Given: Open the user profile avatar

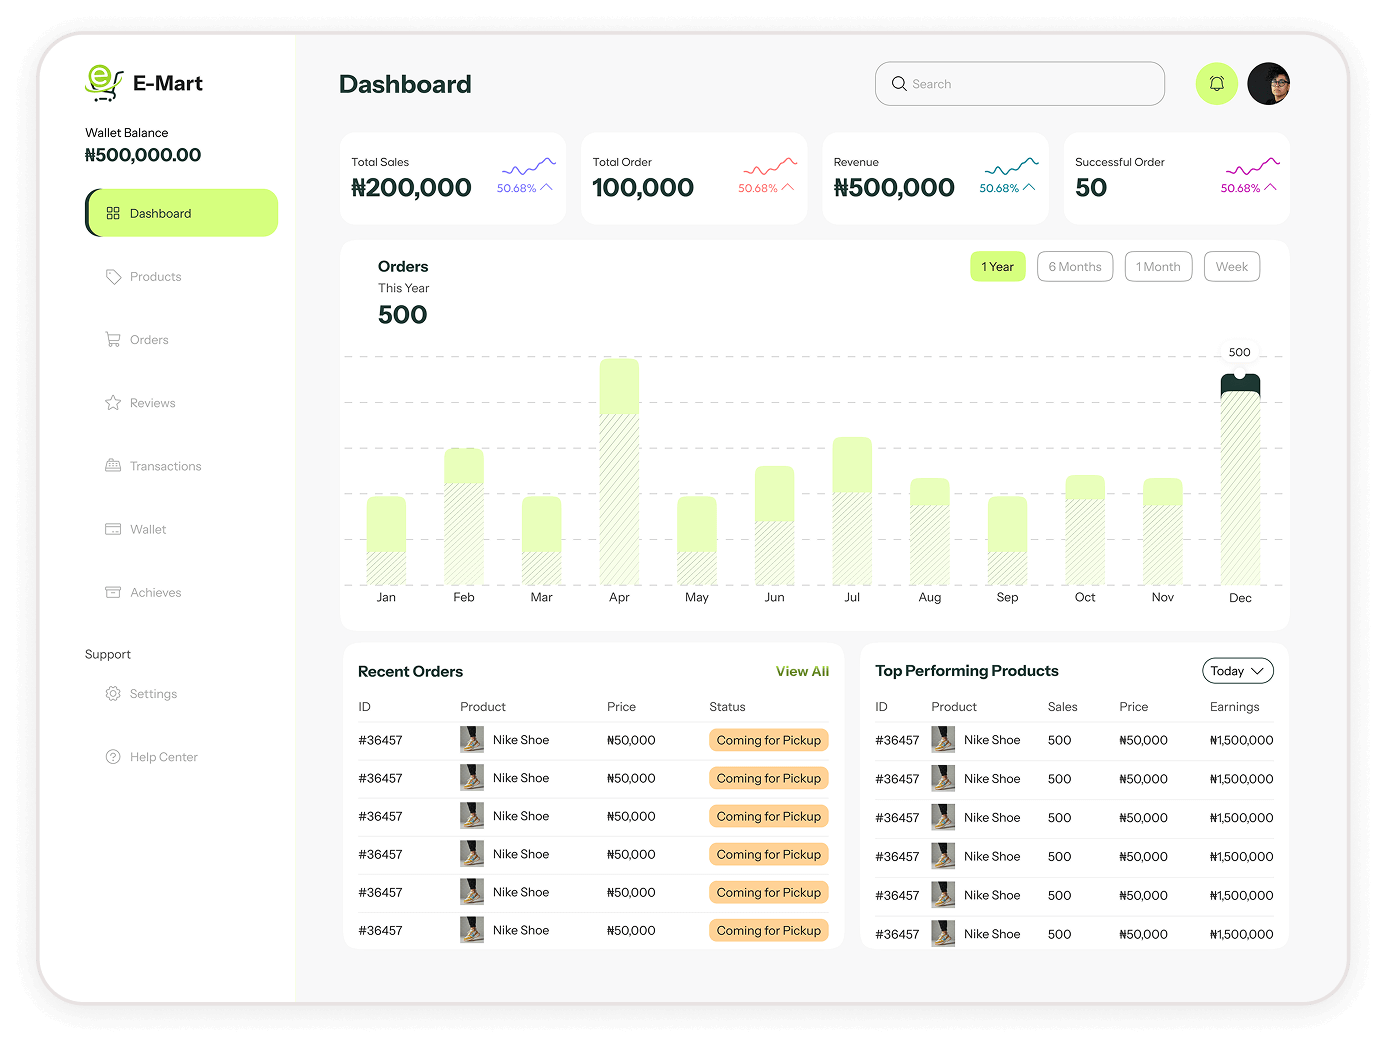Looking at the screenshot, I should point(1268,84).
